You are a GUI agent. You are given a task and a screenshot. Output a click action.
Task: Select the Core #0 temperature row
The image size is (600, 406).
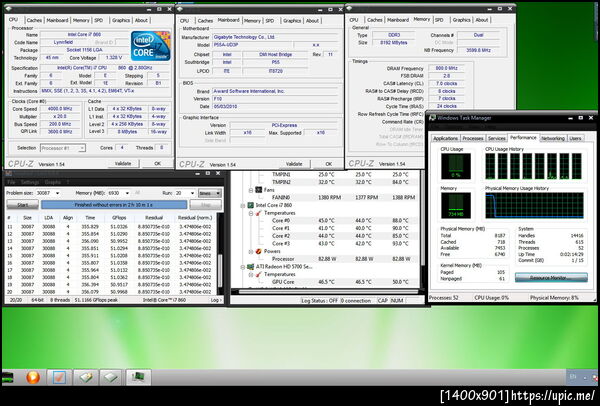tap(343, 221)
